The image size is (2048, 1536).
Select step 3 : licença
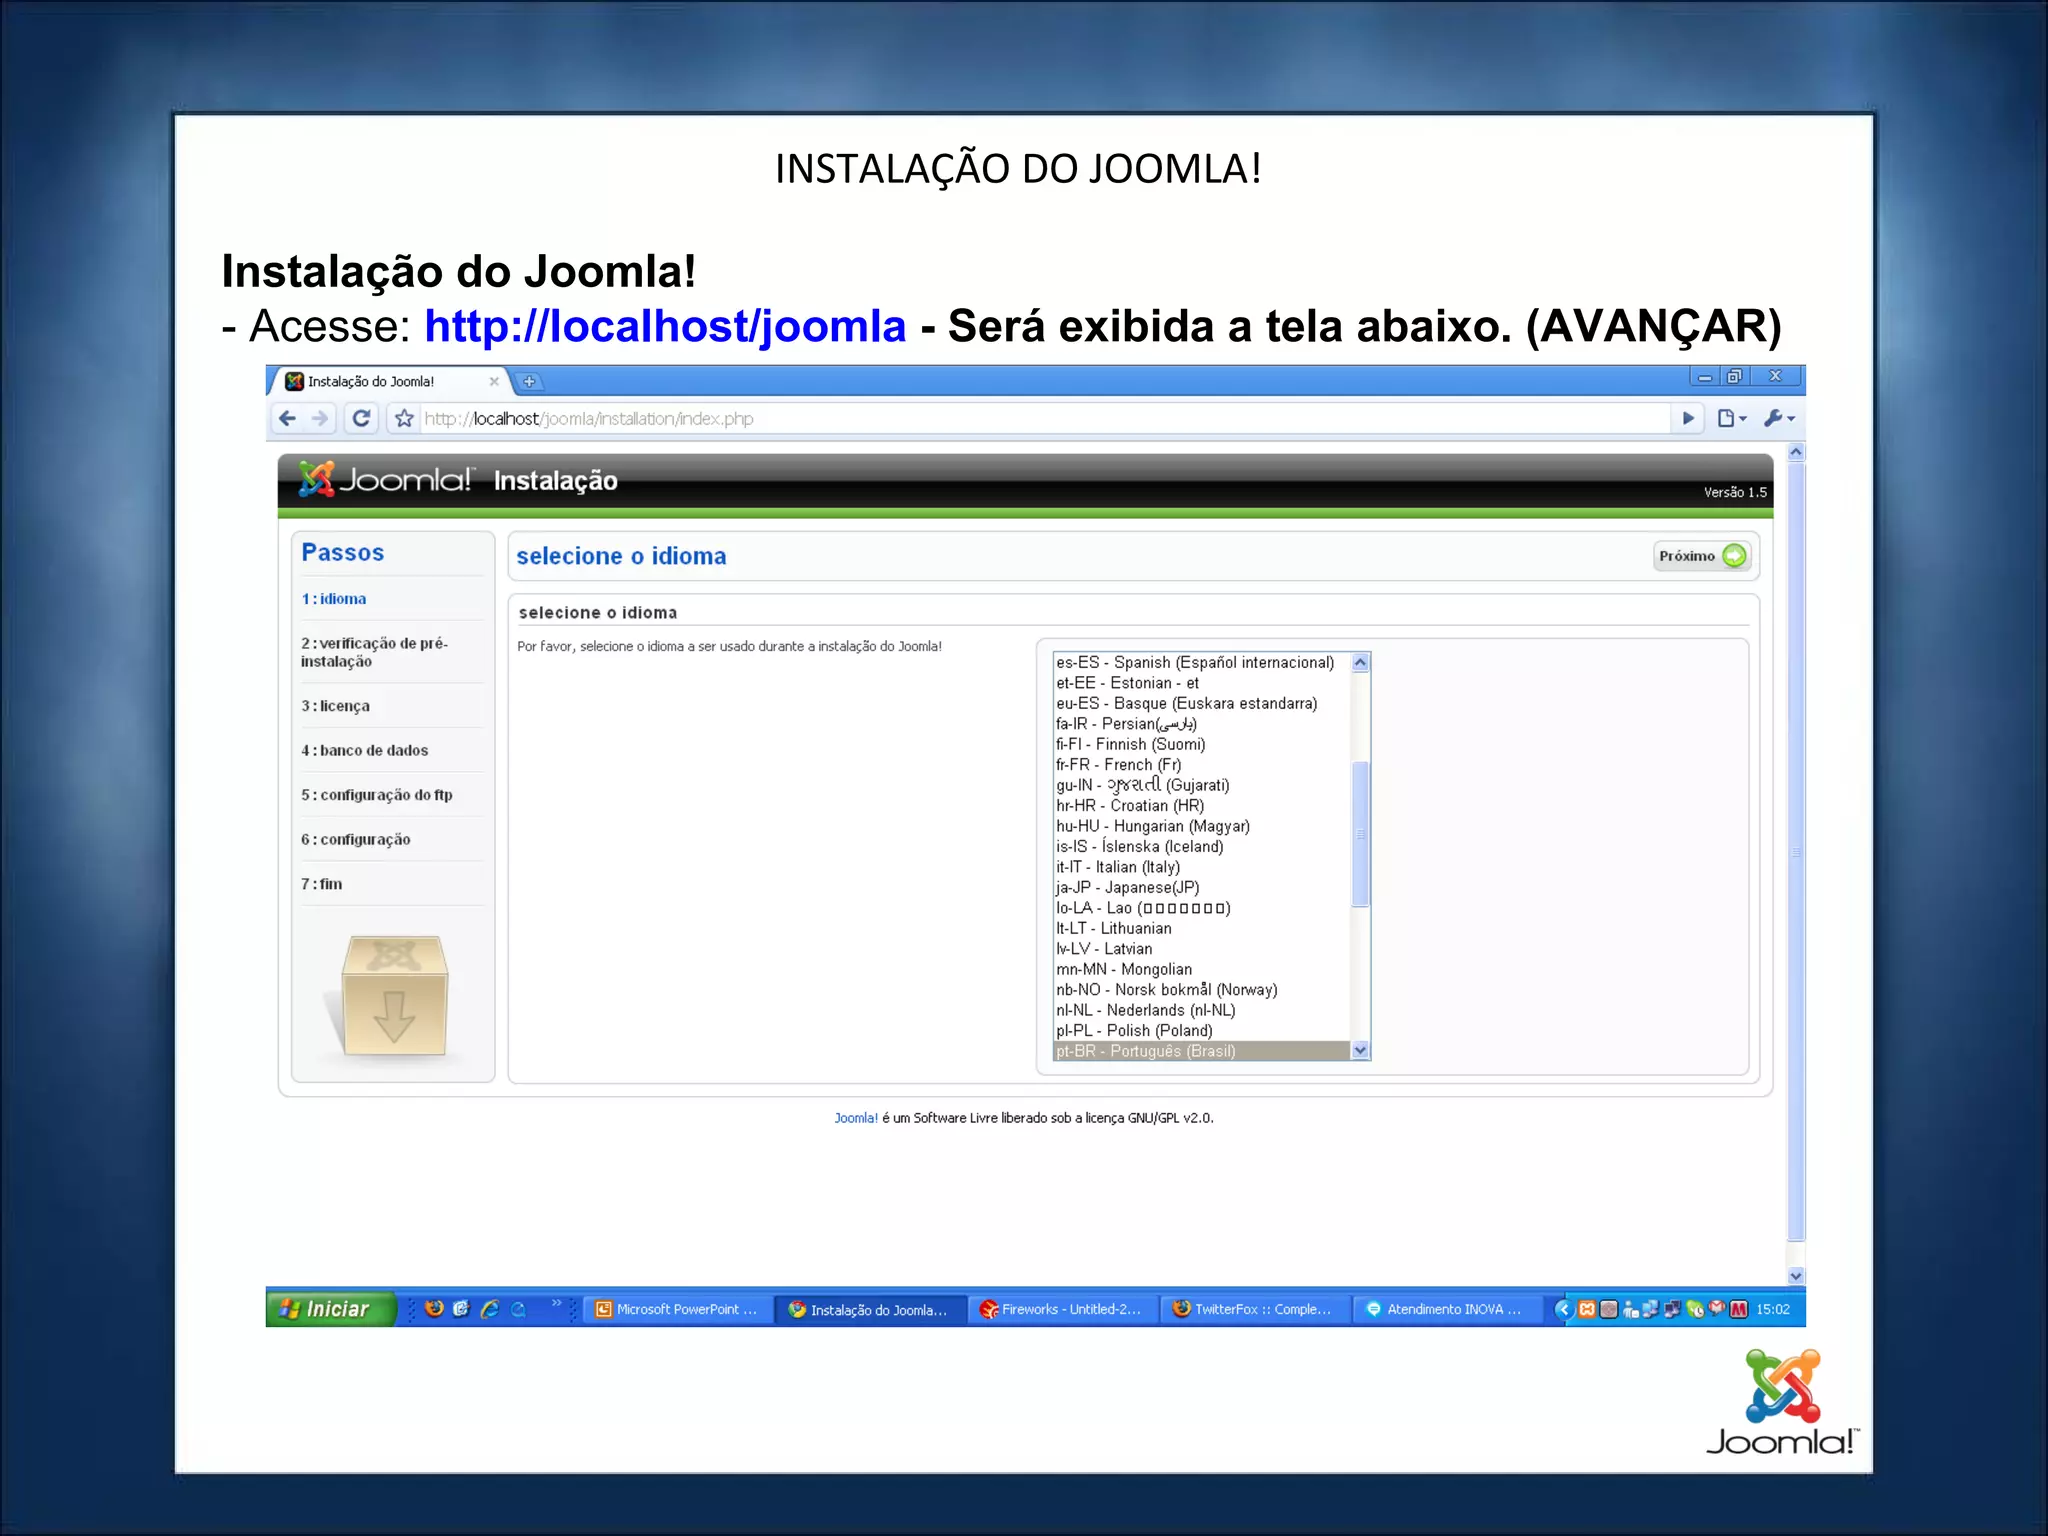click(x=336, y=706)
